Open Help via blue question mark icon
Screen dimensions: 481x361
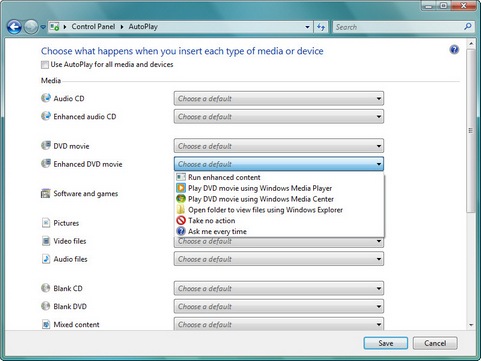(454, 50)
